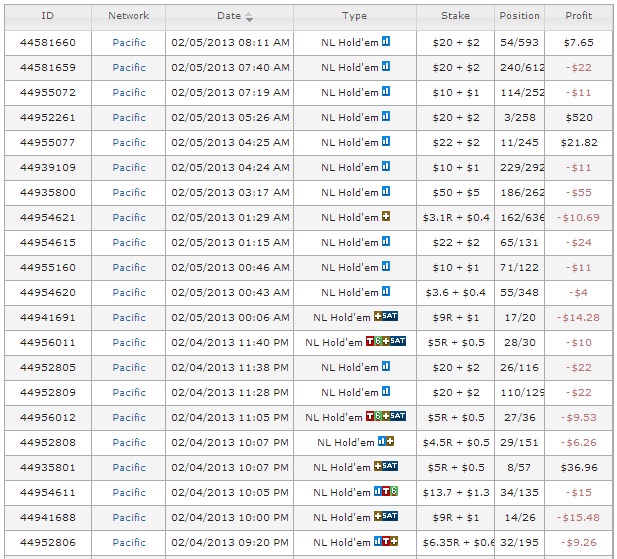Click the $7.65 profit value

[x=579, y=42]
